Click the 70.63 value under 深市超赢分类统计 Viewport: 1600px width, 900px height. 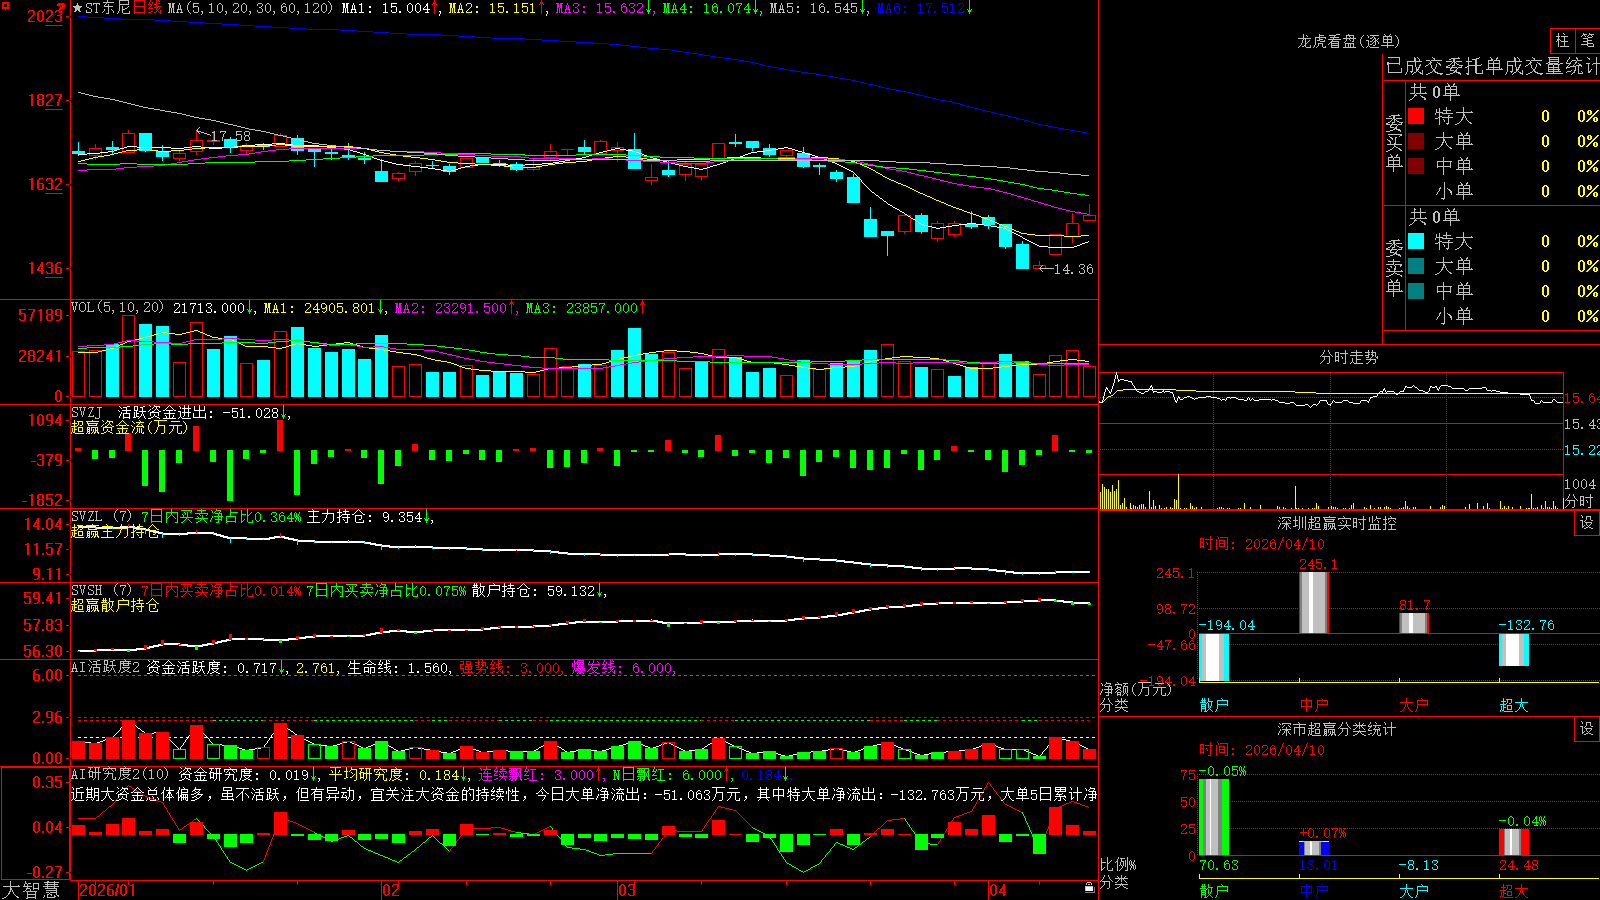click(1219, 865)
